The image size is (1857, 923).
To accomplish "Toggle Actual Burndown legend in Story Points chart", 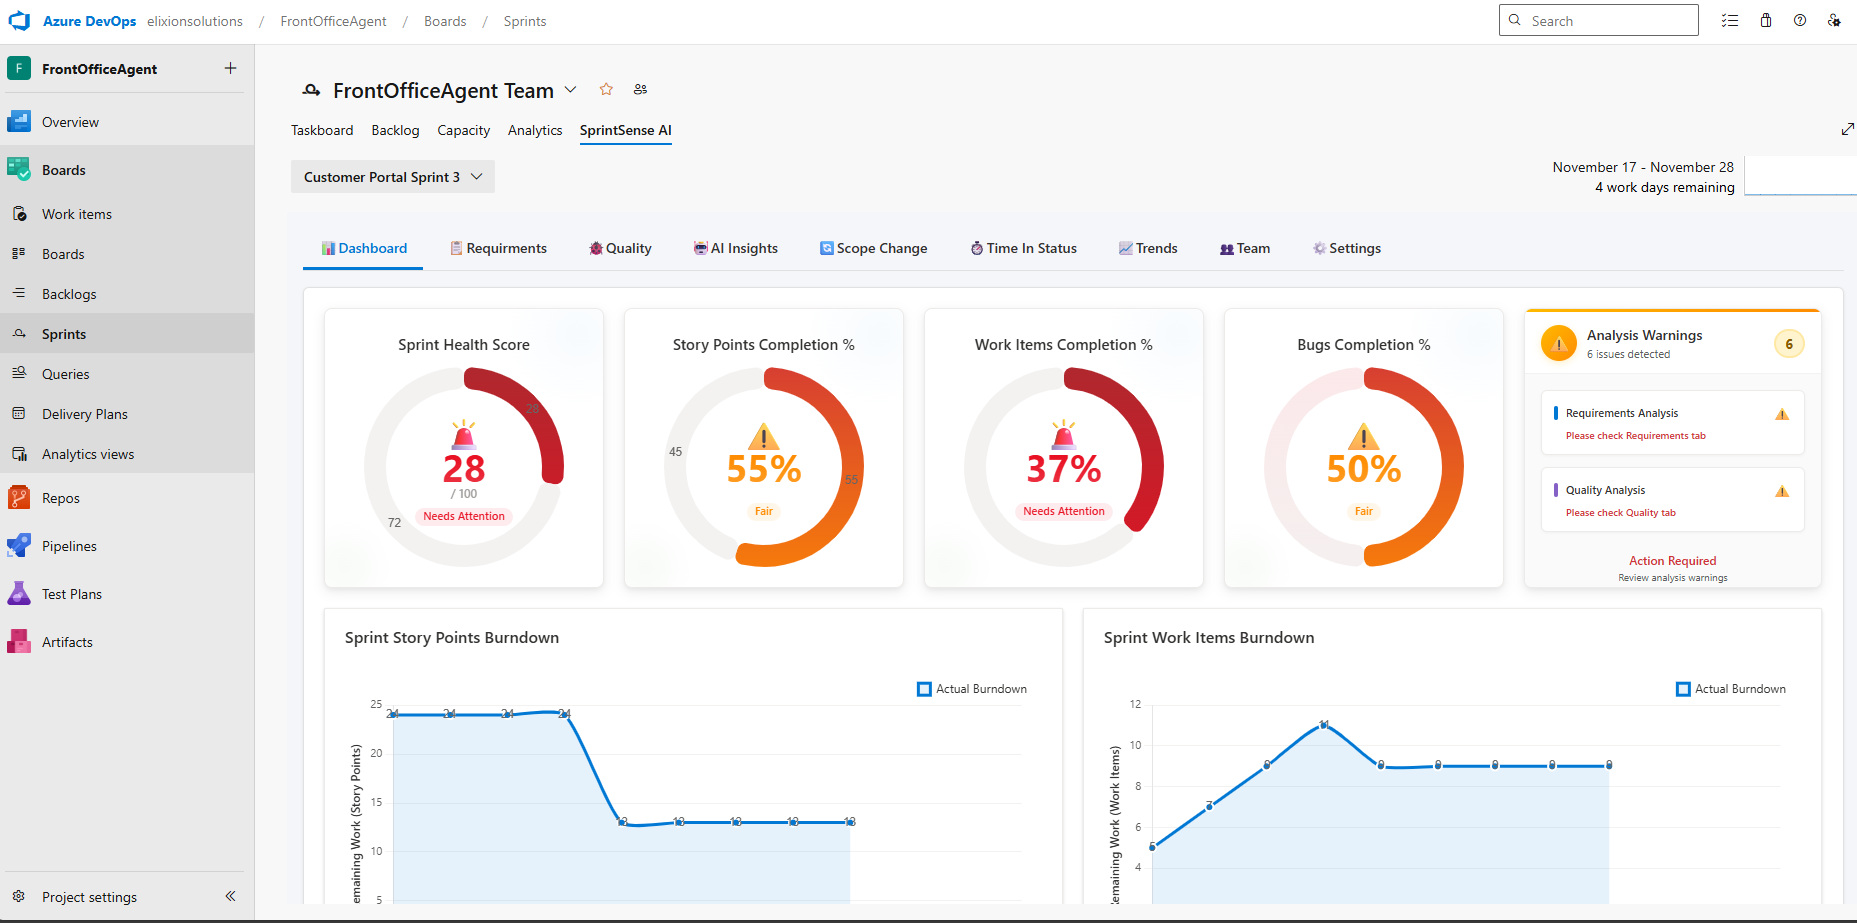I will coord(971,689).
